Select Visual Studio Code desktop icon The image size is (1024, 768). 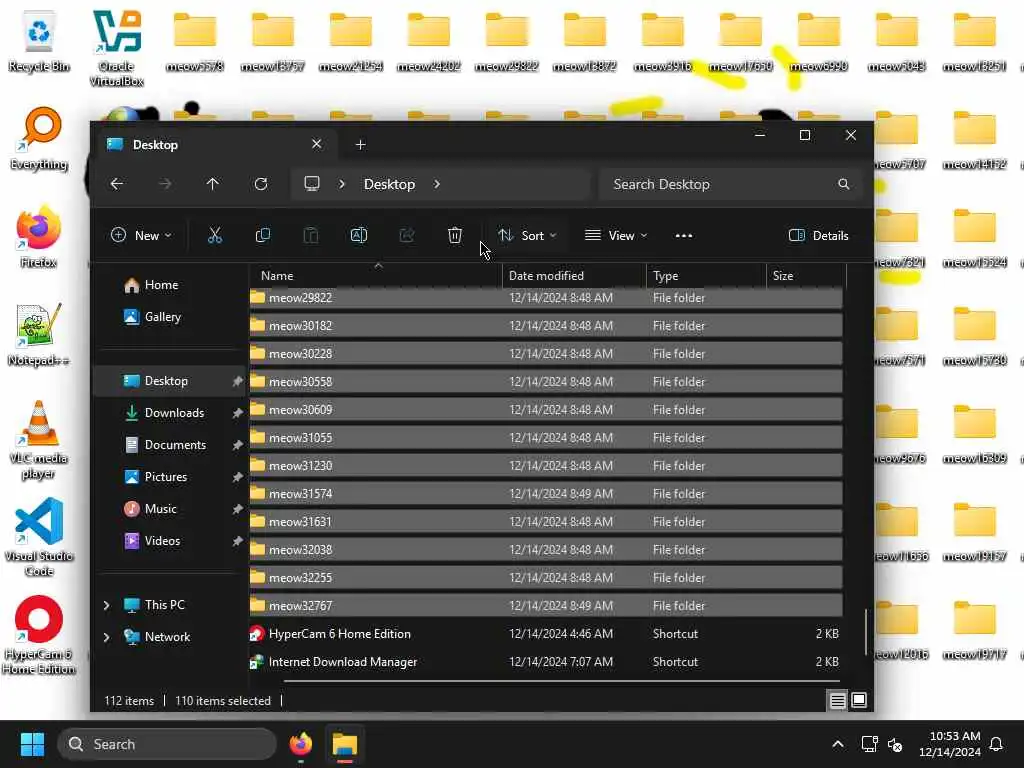[39, 538]
